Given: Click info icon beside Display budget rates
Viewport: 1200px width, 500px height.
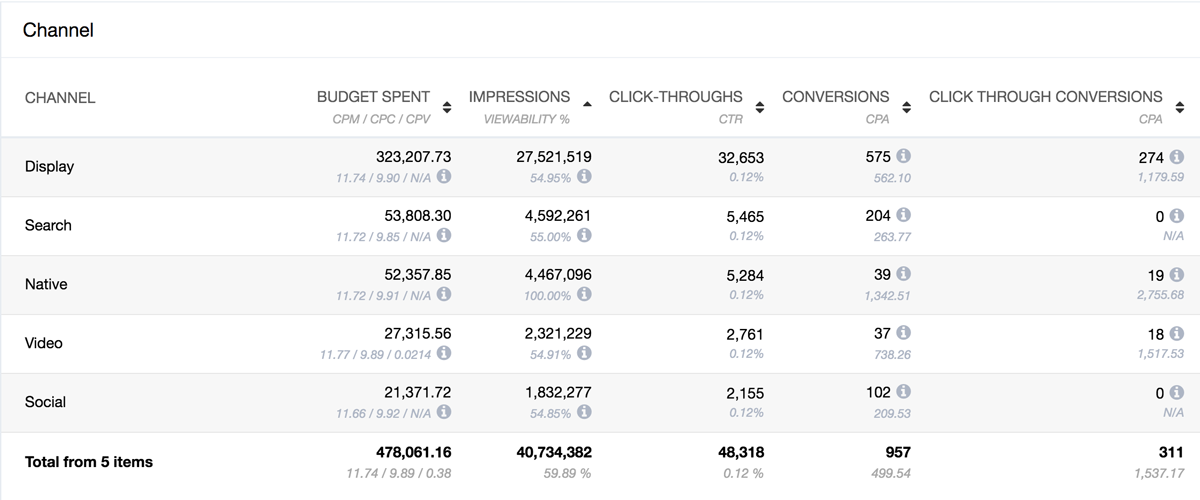Looking at the screenshot, I should 444,177.
